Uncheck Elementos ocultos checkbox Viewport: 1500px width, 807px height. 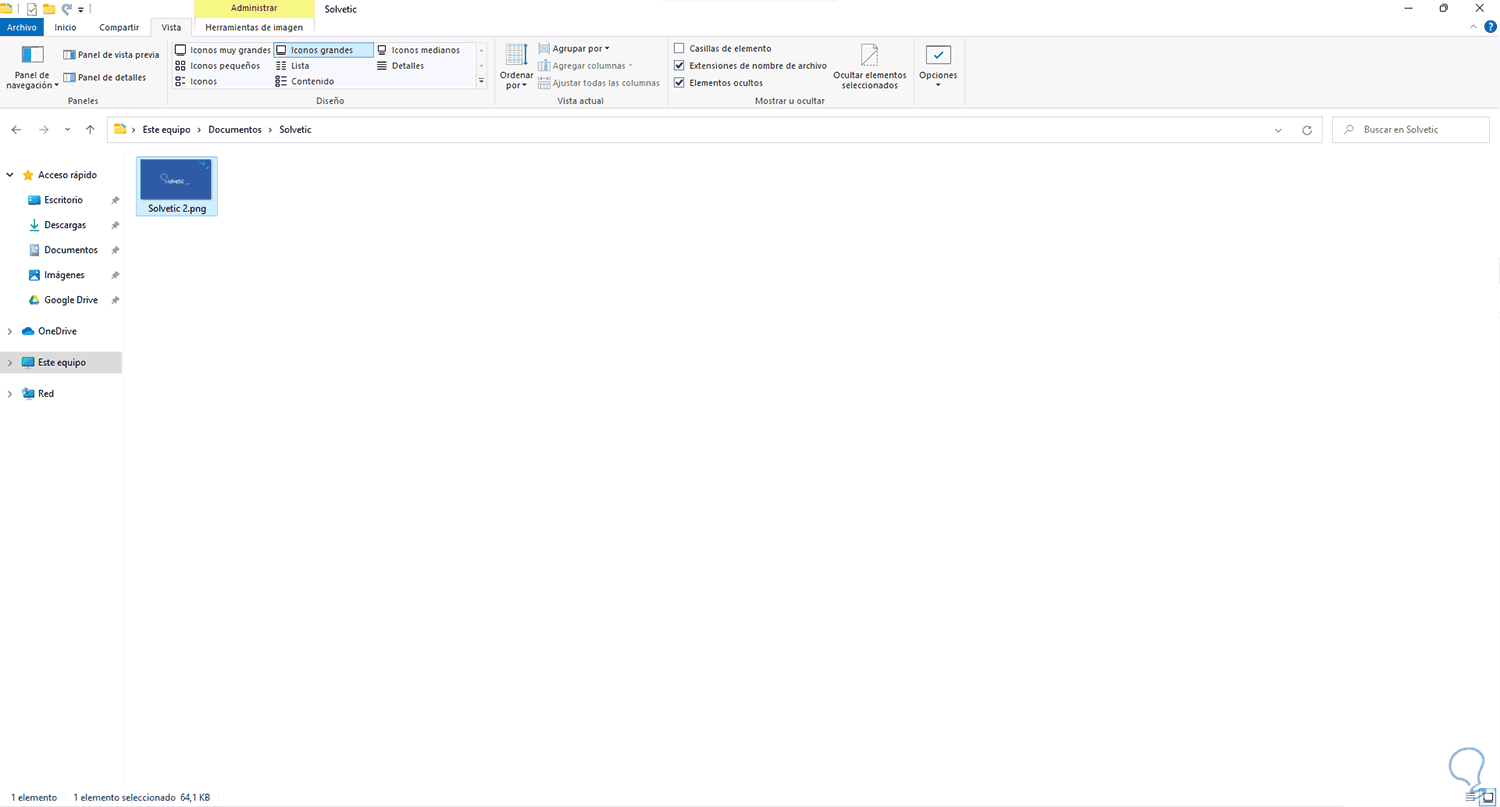click(x=679, y=83)
